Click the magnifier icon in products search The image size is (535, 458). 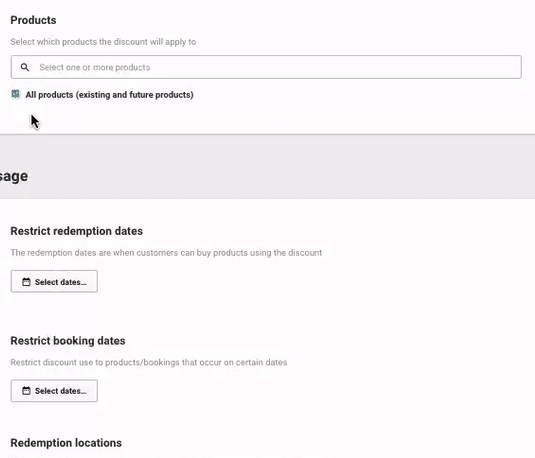pos(25,67)
